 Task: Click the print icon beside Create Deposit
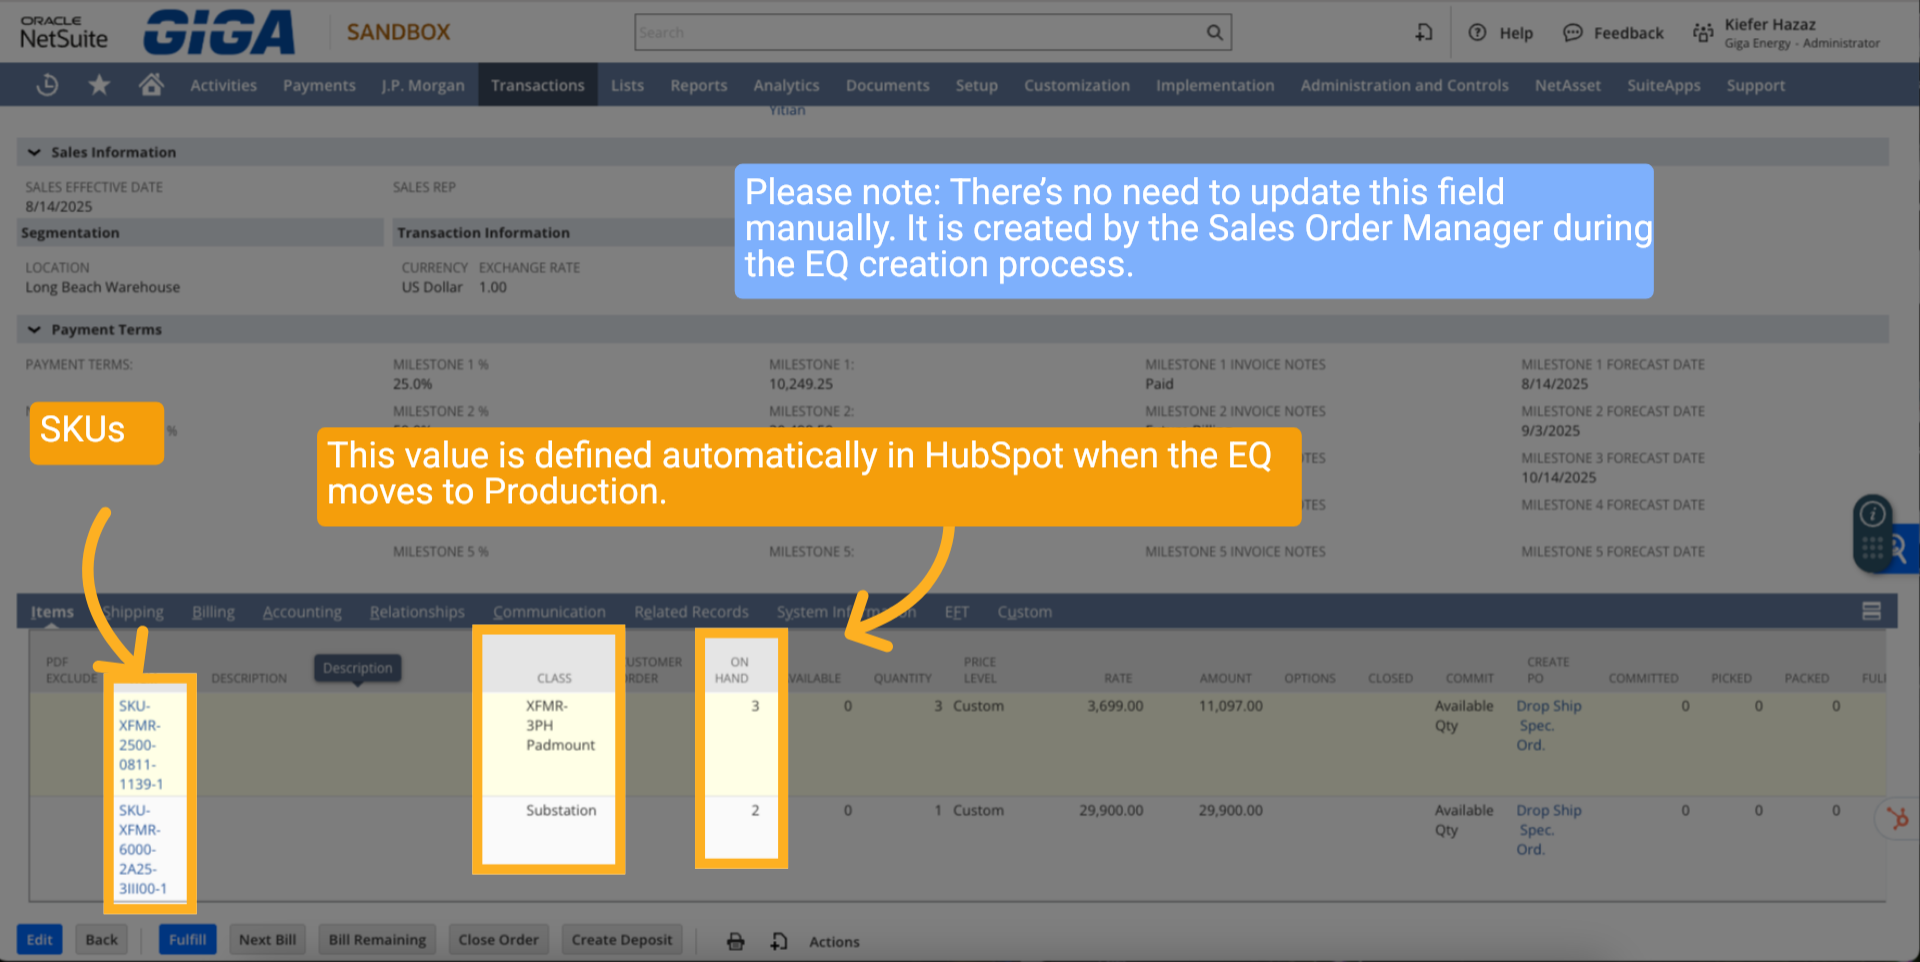point(736,941)
